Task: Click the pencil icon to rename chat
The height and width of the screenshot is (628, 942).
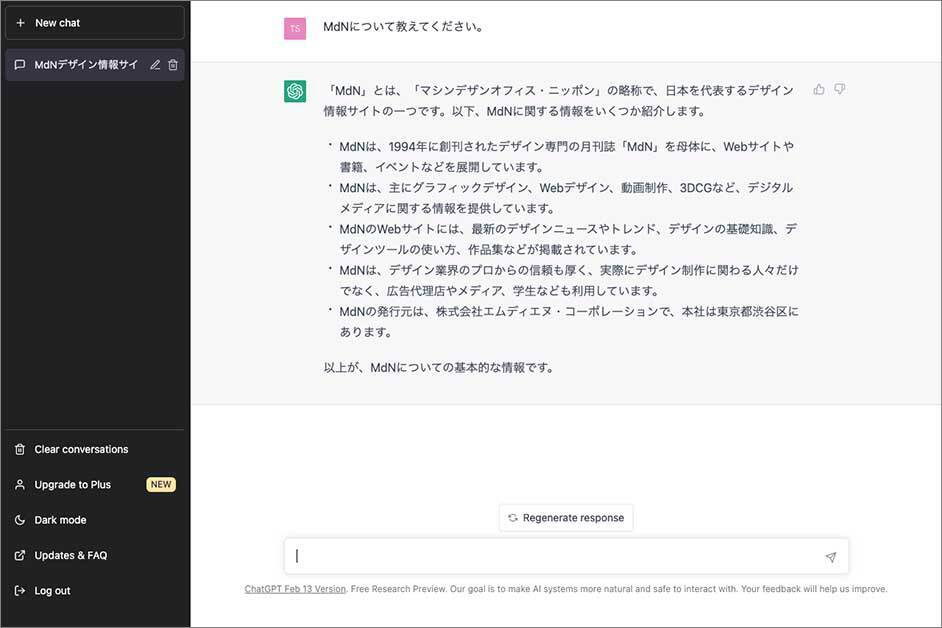Action: pos(155,65)
